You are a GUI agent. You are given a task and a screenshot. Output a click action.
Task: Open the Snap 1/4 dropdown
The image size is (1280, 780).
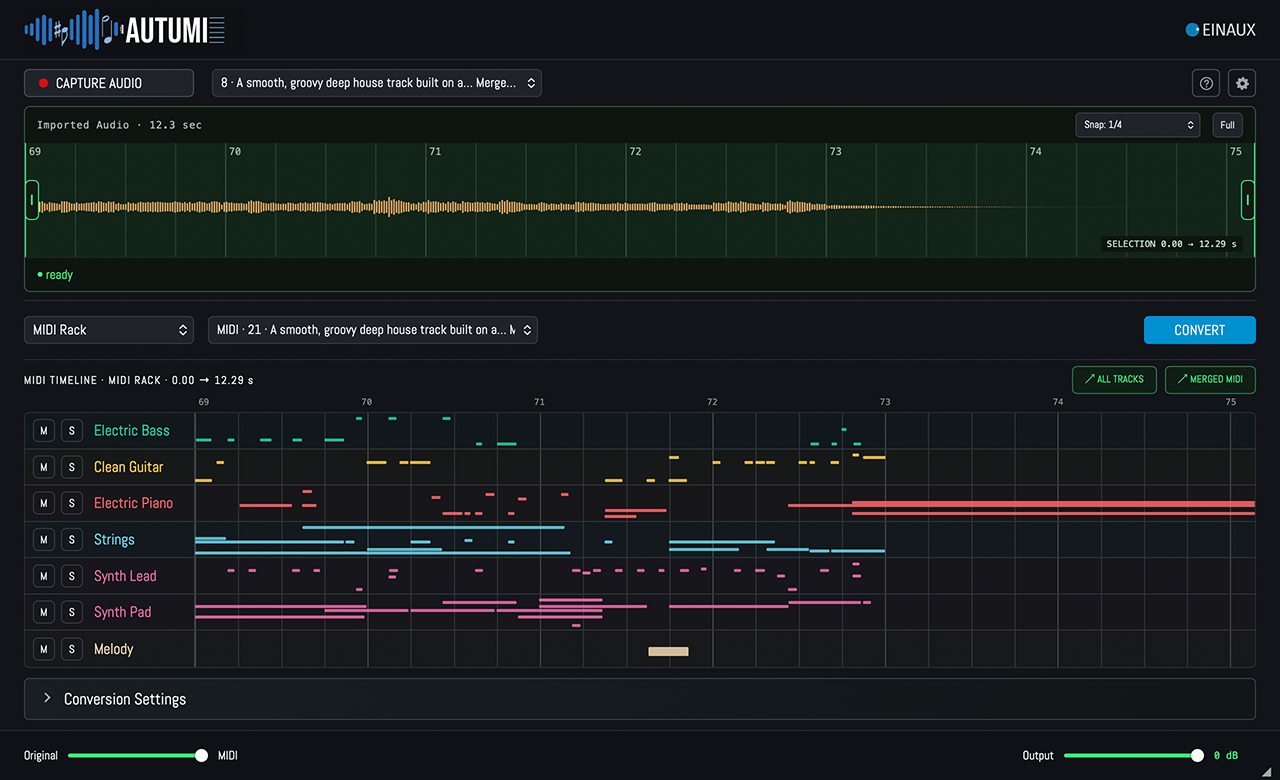click(x=1138, y=125)
